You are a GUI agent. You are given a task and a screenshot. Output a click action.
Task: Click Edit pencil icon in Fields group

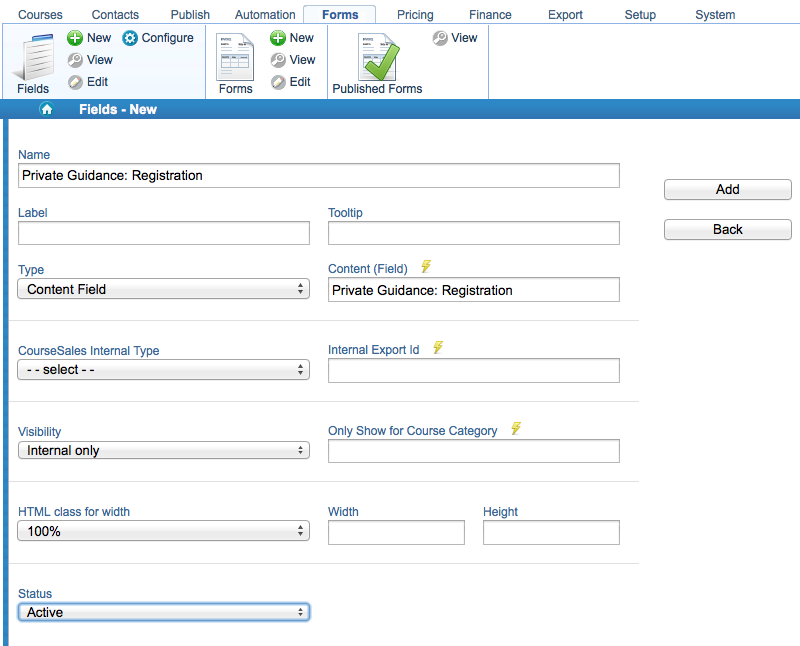(x=75, y=82)
